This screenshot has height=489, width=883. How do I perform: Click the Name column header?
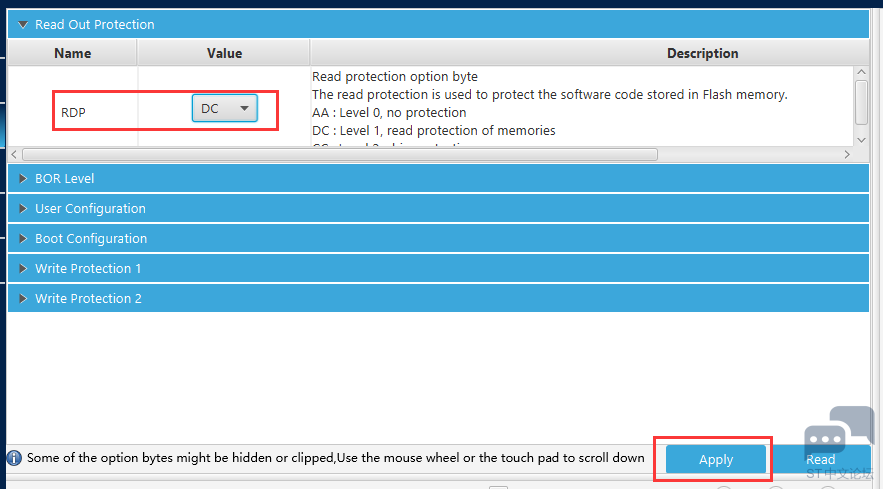(72, 53)
